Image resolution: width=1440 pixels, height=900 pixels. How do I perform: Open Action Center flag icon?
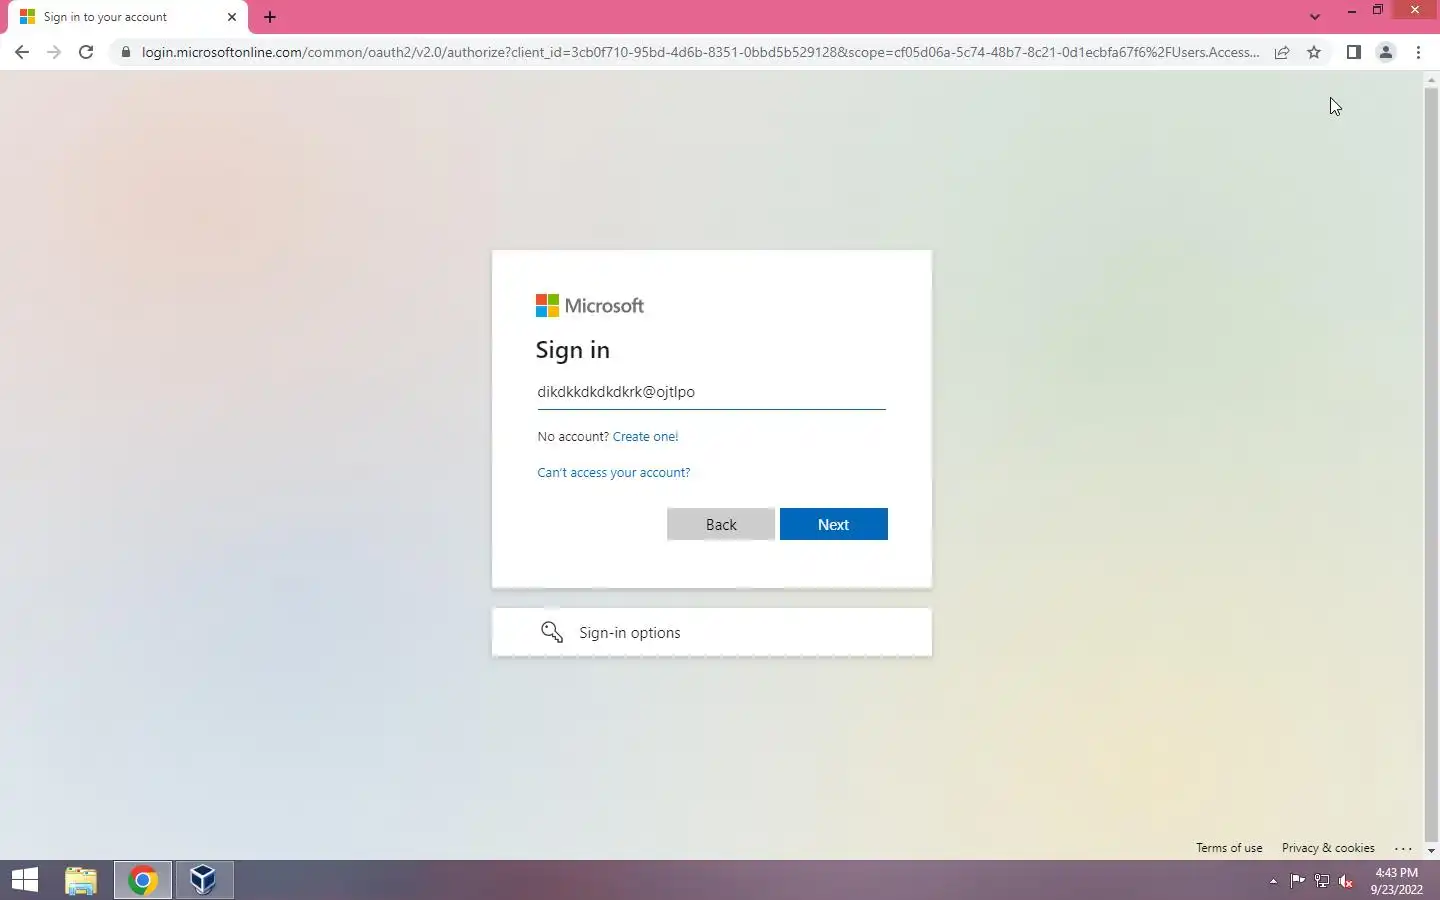[x=1297, y=881]
